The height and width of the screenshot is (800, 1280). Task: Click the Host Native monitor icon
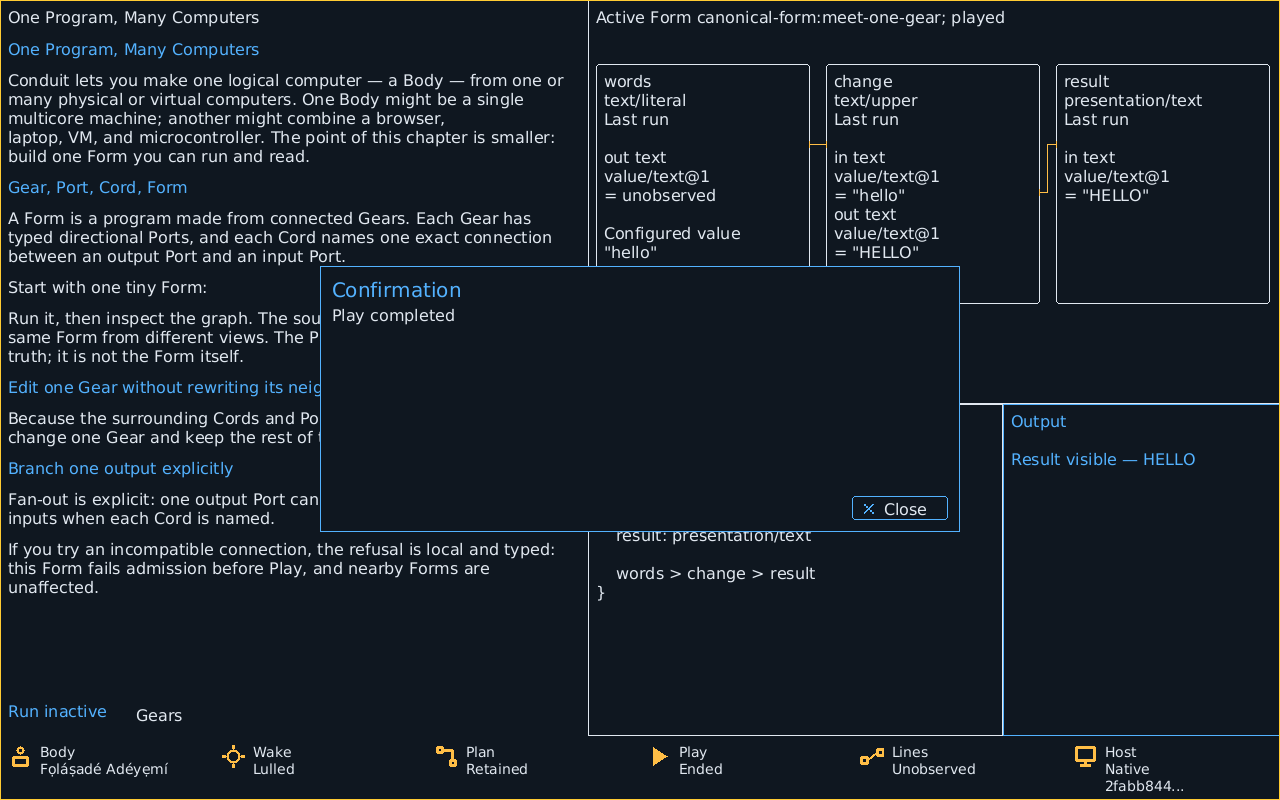[x=1086, y=757]
